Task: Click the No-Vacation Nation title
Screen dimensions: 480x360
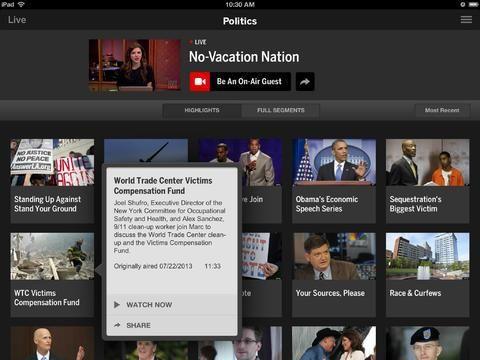Action: tap(244, 57)
